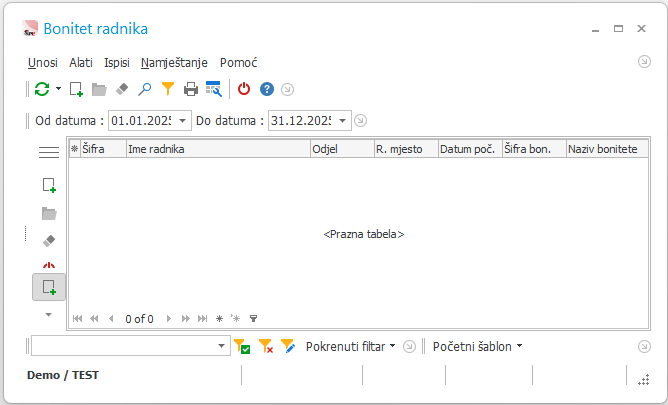Image resolution: width=668 pixels, height=405 pixels.
Task: Open the Namještanje menu
Action: click(174, 63)
